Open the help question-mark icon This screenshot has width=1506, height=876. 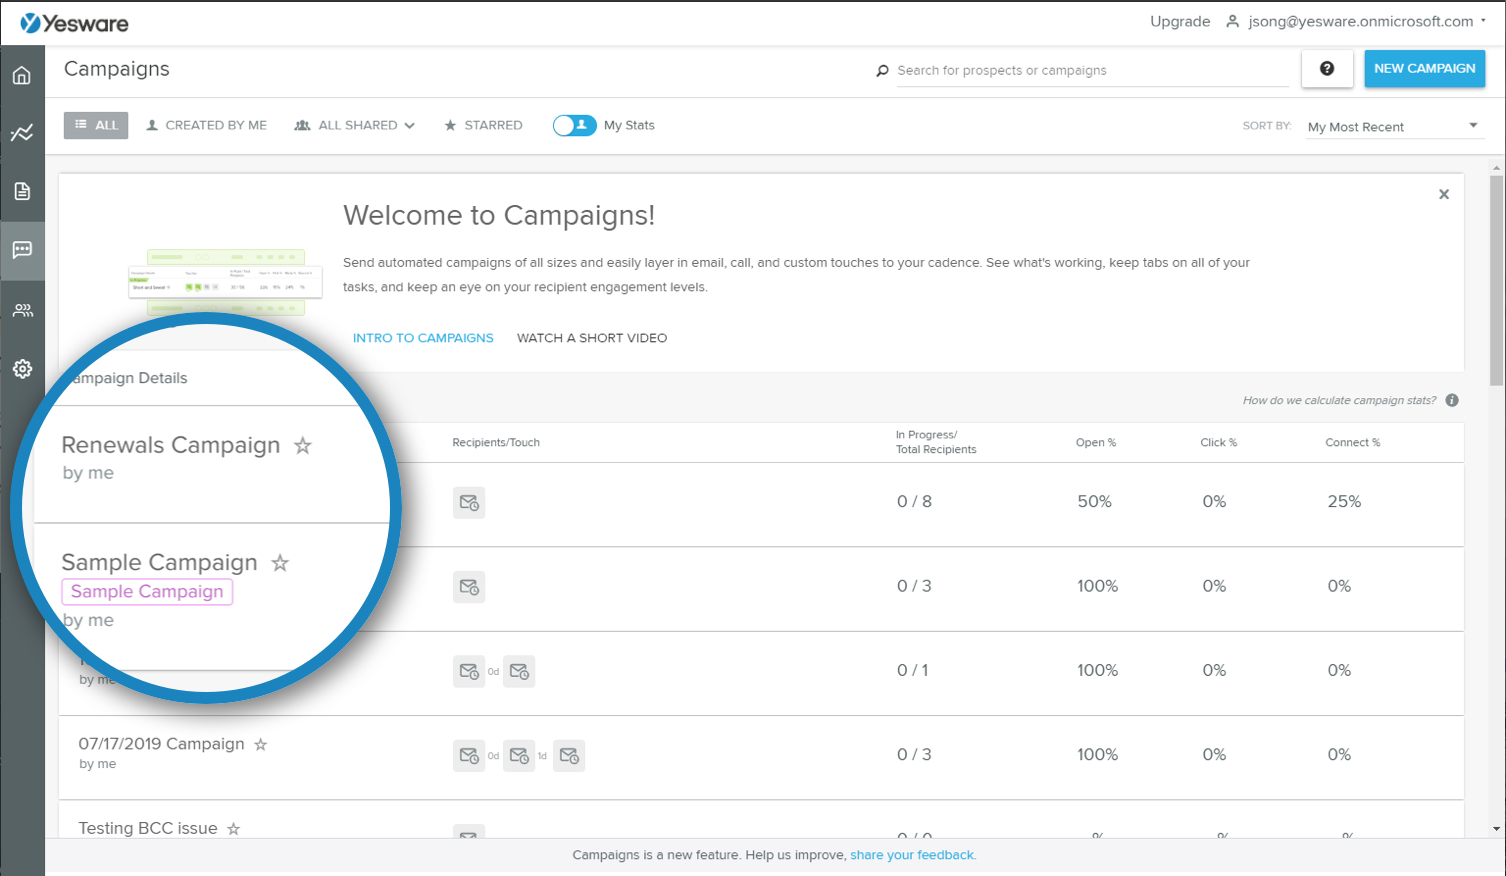pos(1327,68)
